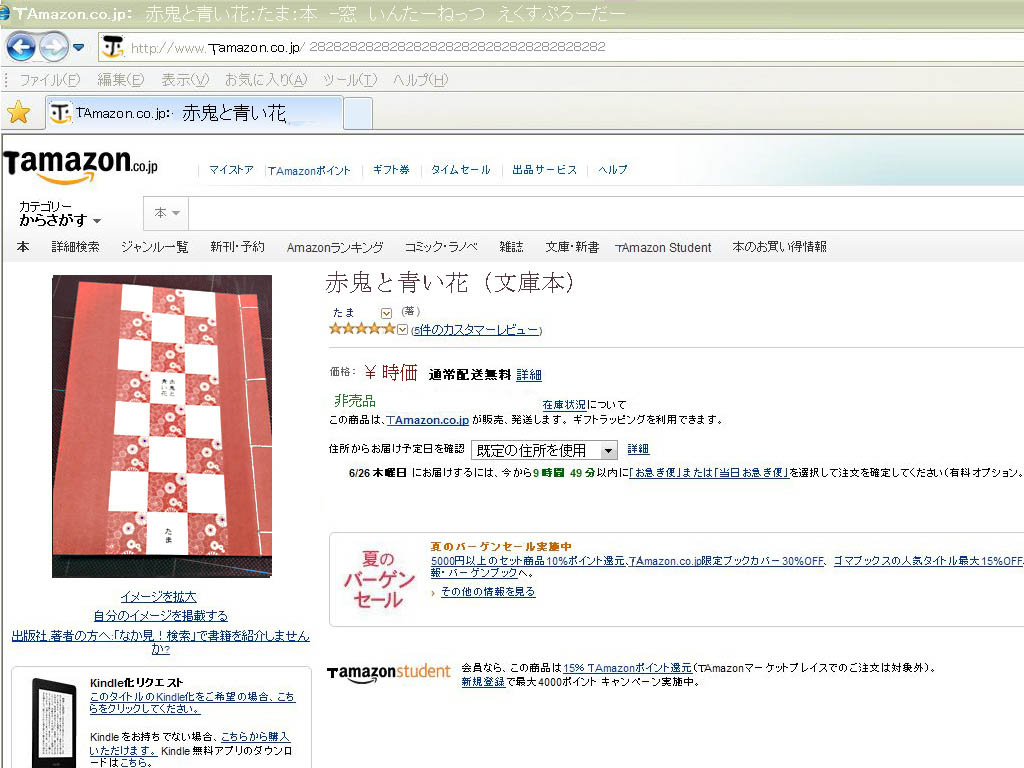Click the browser forward arrow button

click(x=54, y=47)
